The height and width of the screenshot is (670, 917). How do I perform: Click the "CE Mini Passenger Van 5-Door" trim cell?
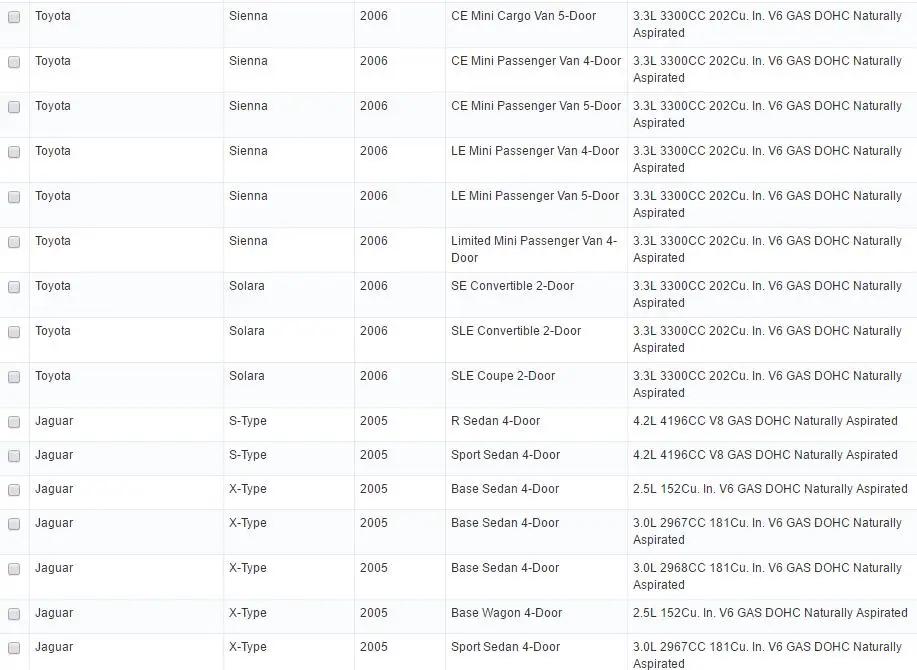point(536,115)
